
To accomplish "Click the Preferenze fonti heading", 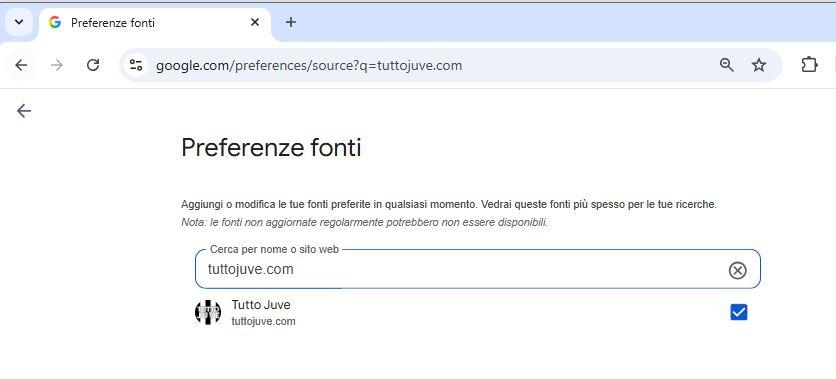I will point(271,148).
